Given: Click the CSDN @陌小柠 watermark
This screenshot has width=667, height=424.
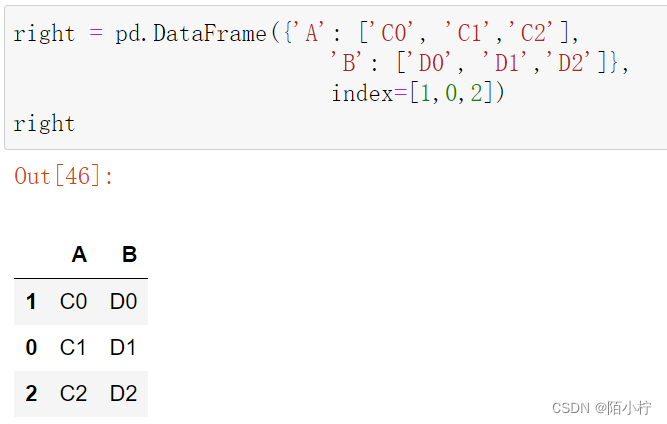Looking at the screenshot, I should (x=602, y=407).
